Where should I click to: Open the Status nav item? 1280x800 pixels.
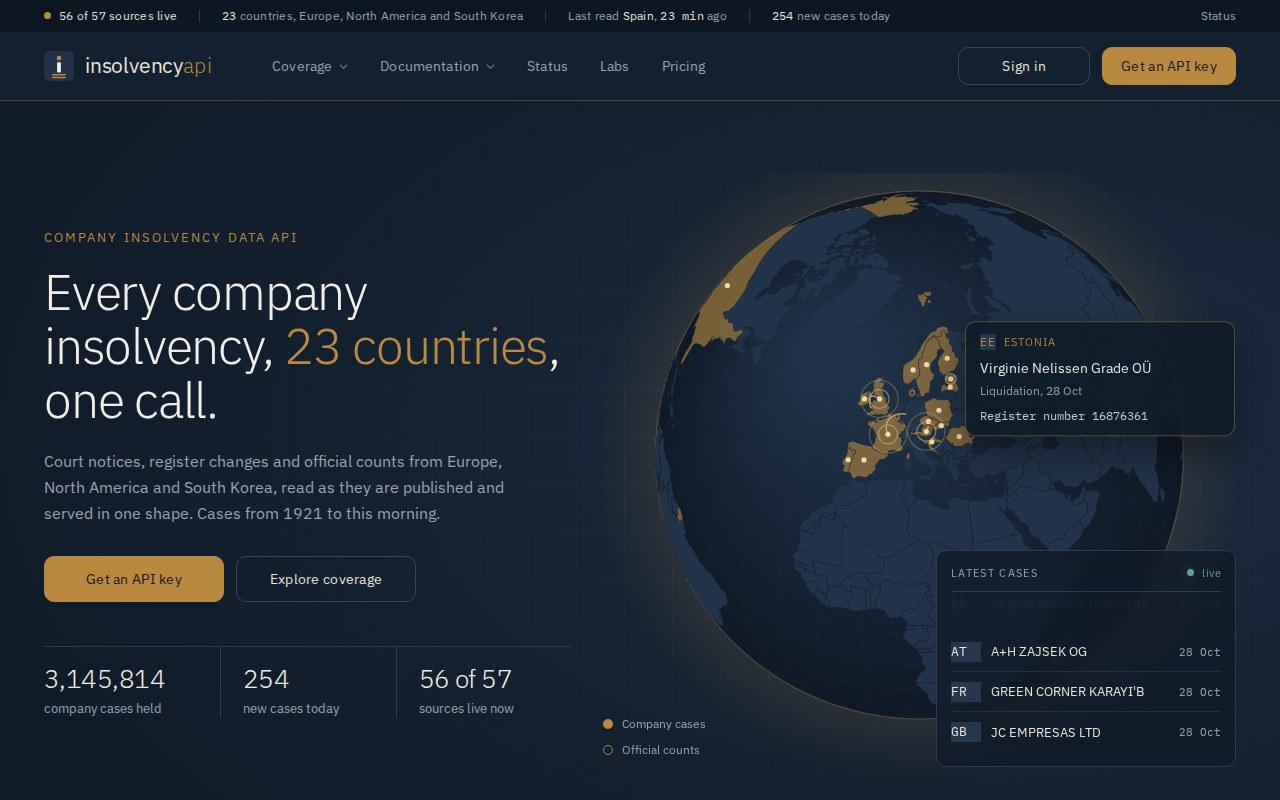[x=547, y=66]
